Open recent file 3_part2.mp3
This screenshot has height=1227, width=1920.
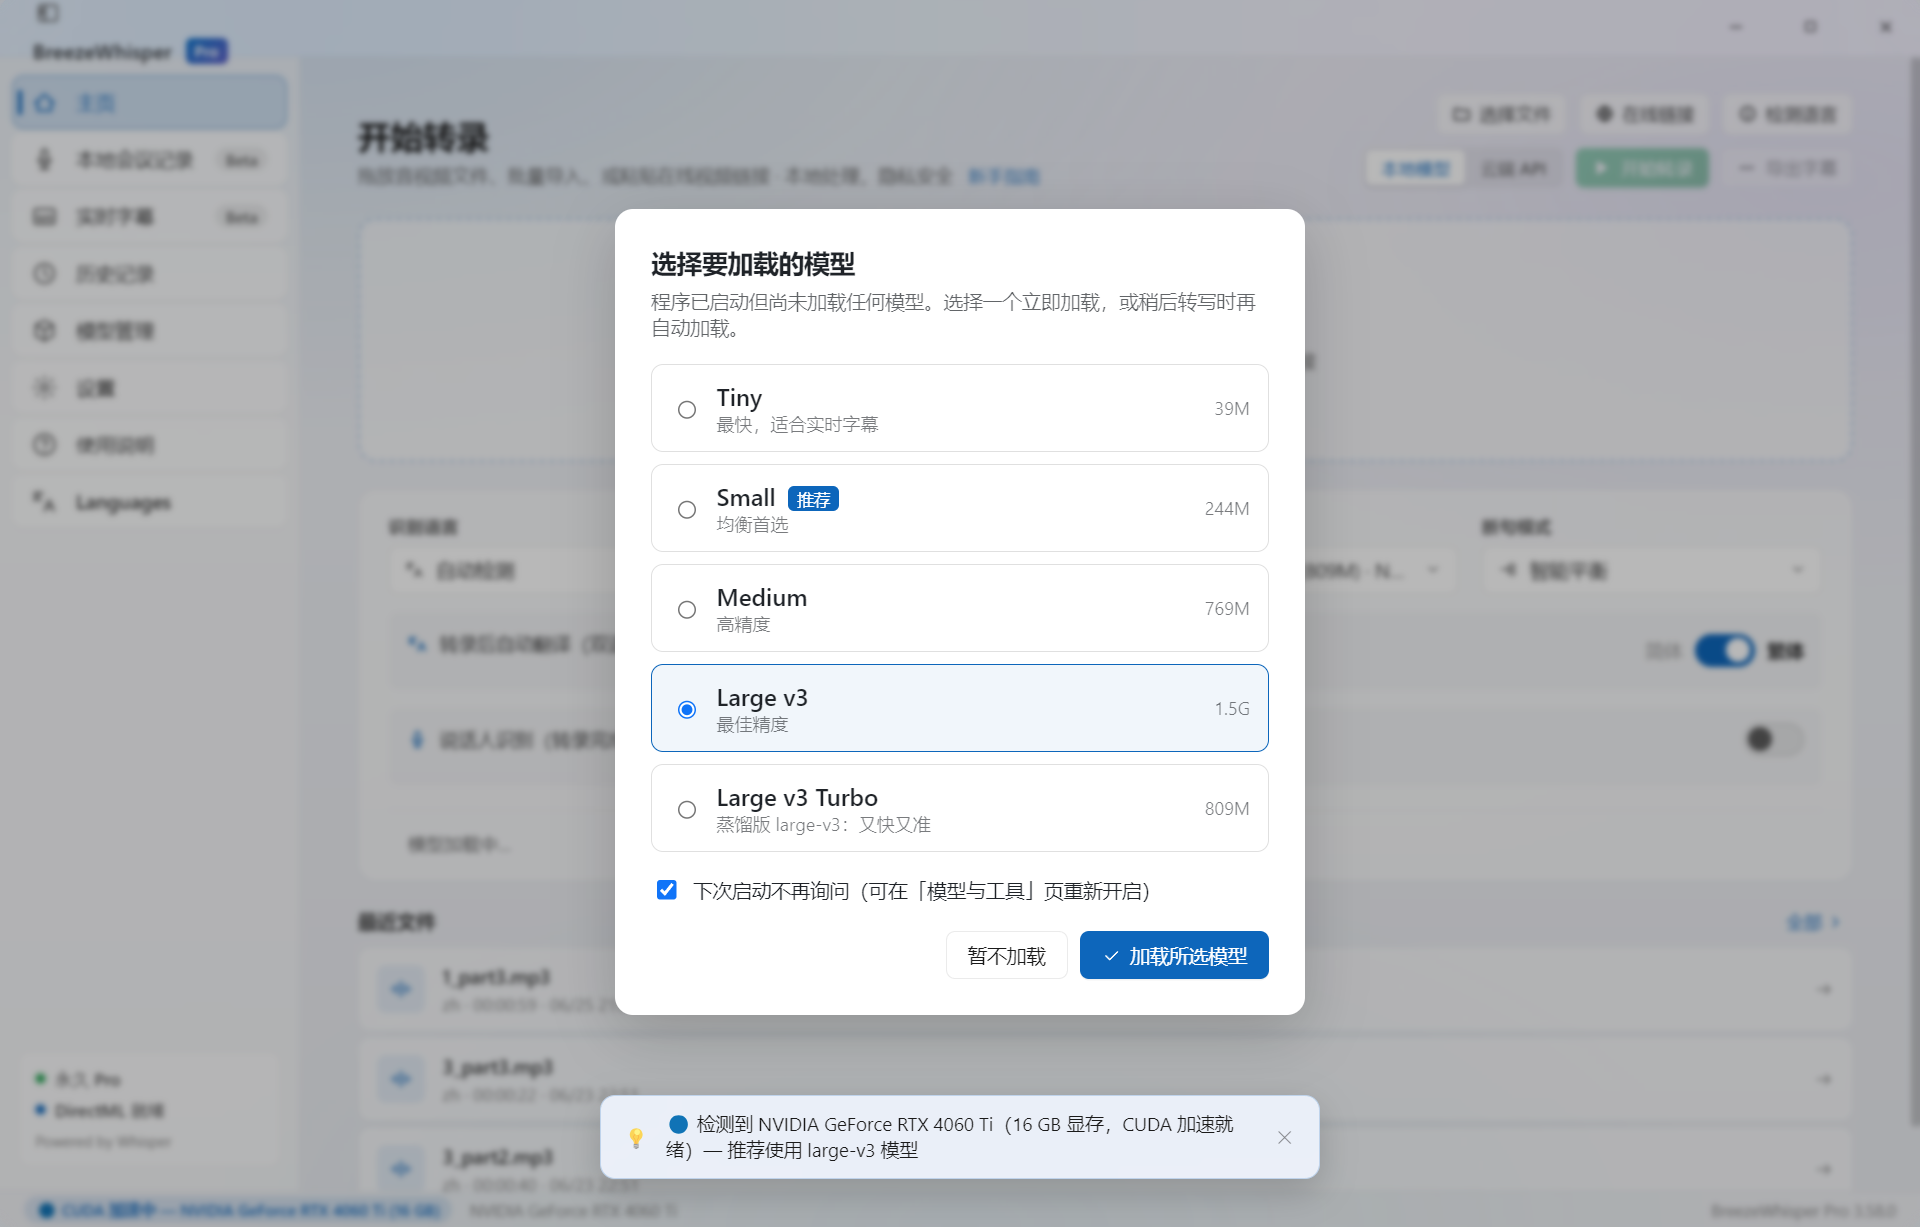coord(1105,1169)
